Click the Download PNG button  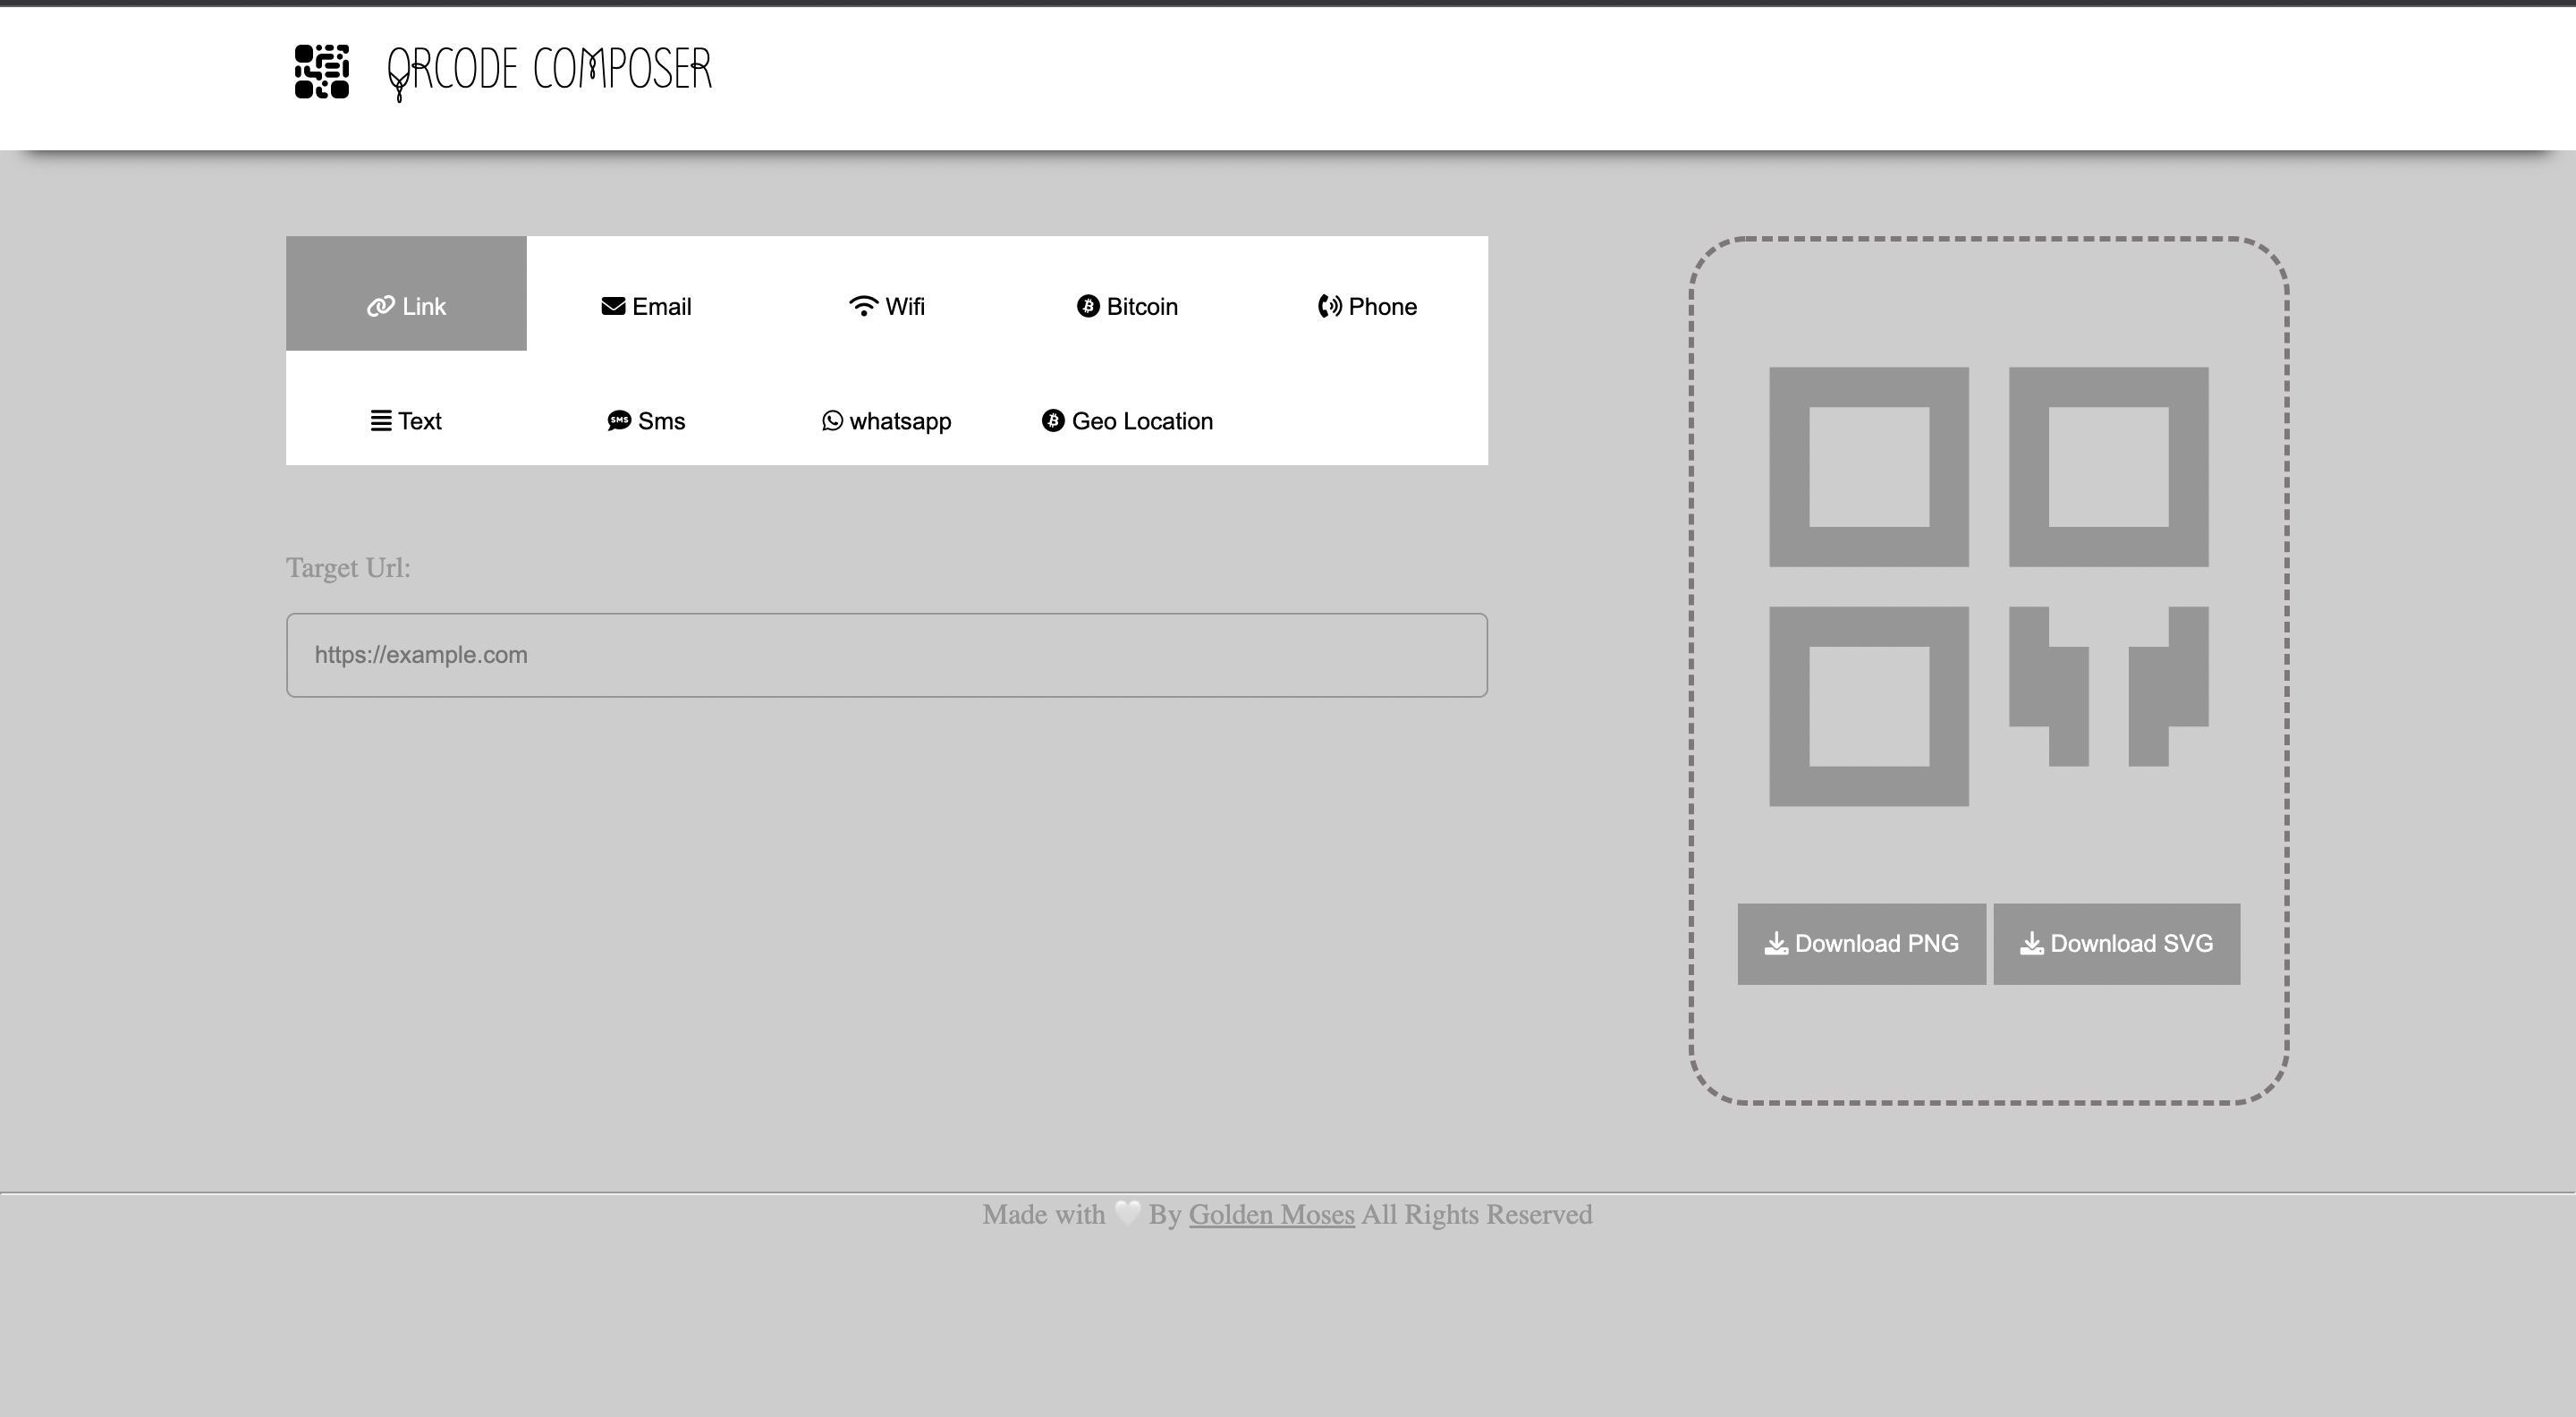click(1861, 944)
